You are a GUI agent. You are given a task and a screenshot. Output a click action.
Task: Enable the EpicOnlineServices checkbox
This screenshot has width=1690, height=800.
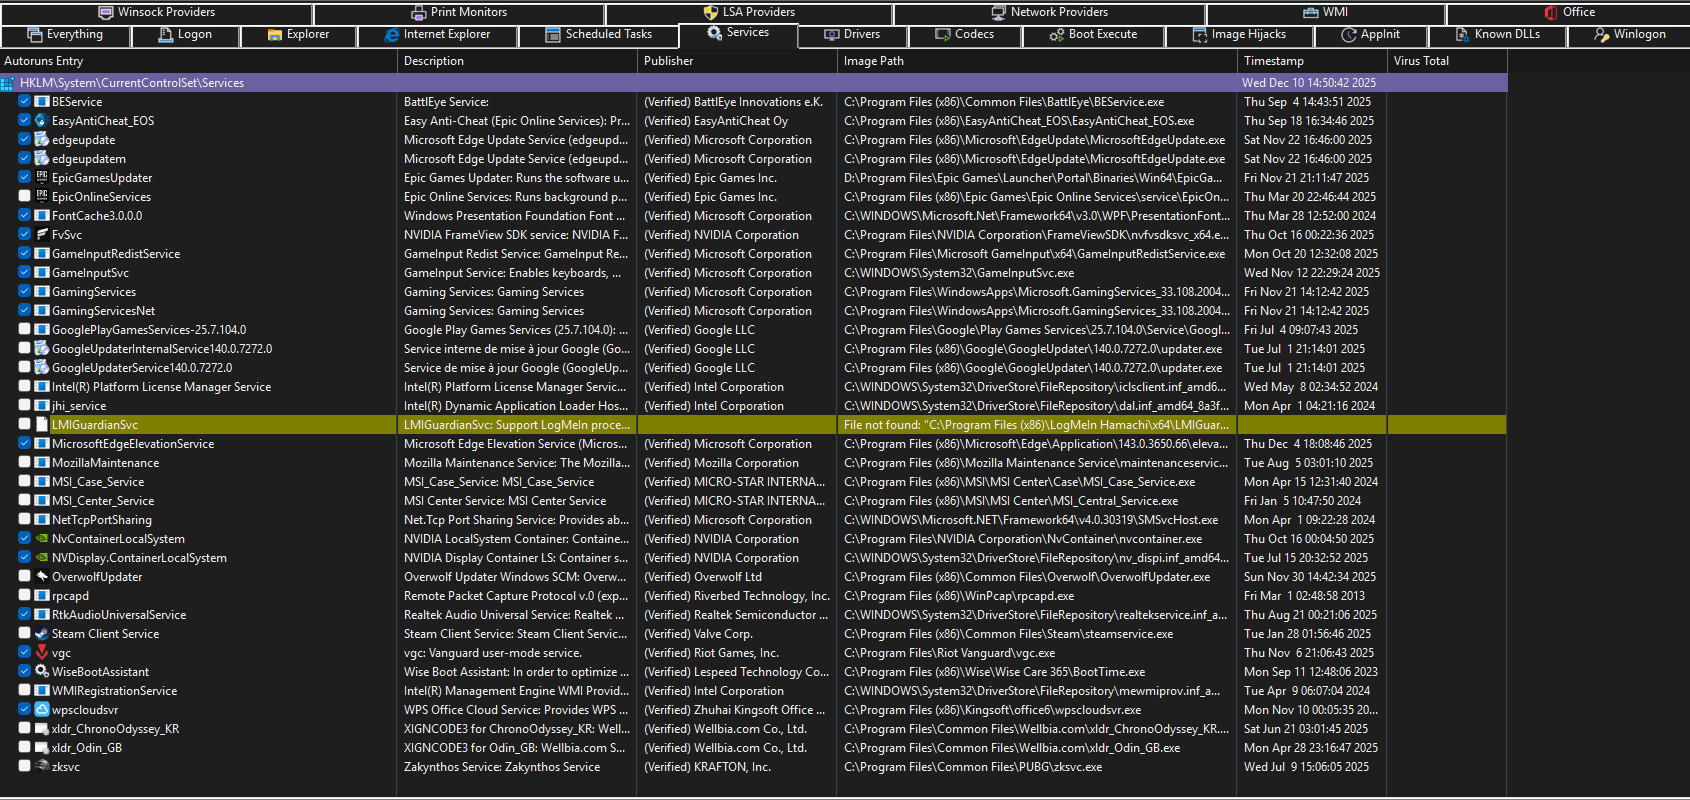(x=24, y=197)
